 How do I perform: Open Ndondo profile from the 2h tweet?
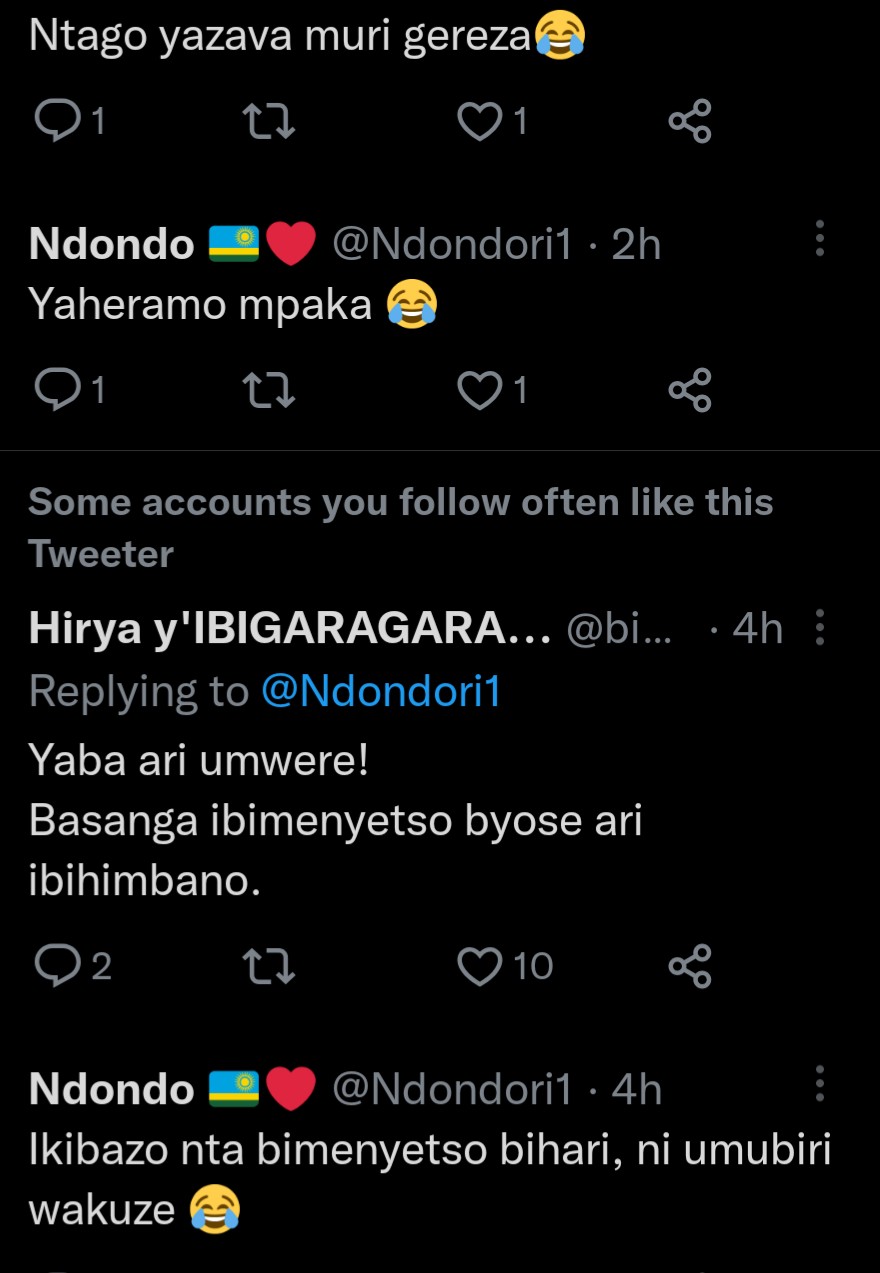(112, 245)
